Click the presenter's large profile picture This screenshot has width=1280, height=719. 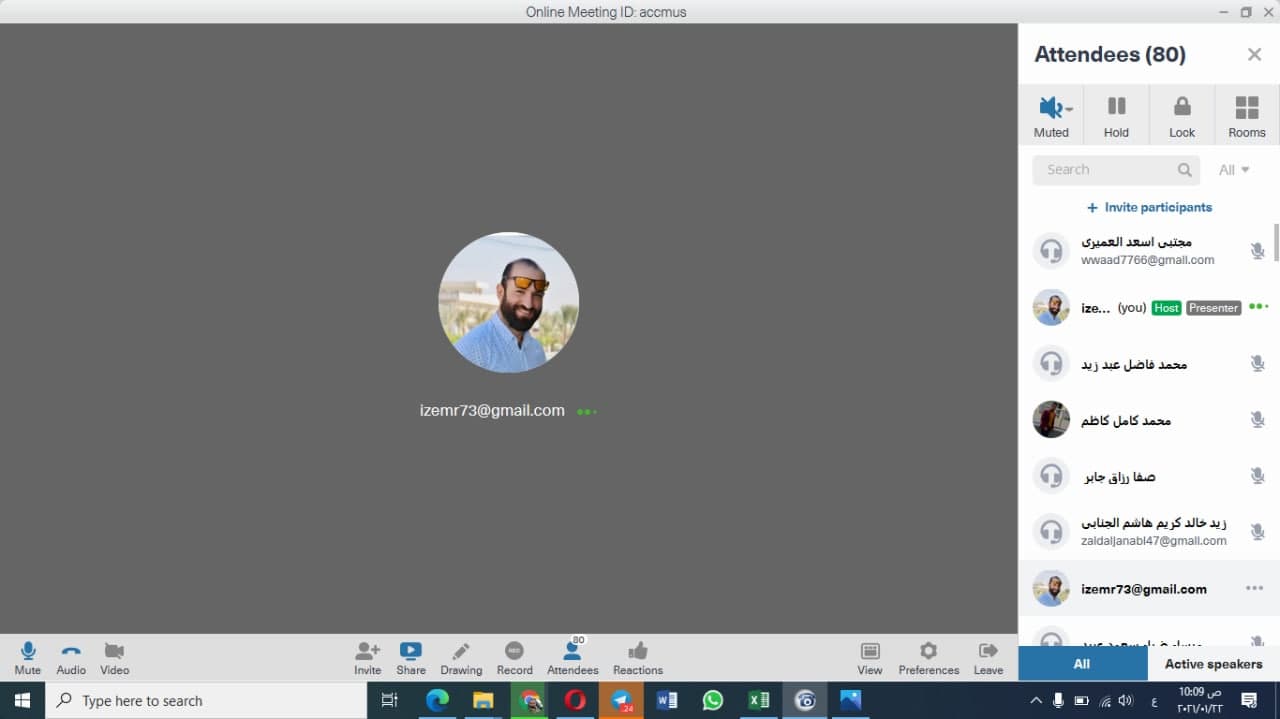point(508,303)
